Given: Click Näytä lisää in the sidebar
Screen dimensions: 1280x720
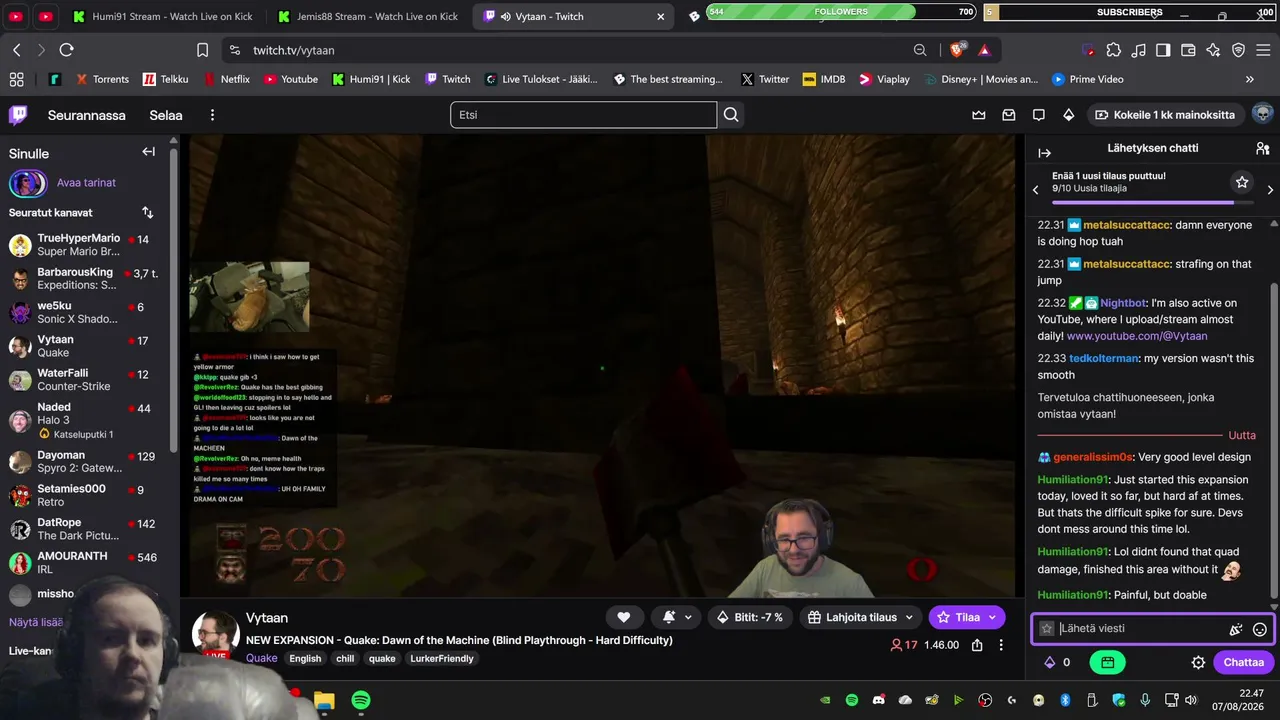Looking at the screenshot, I should coord(36,622).
